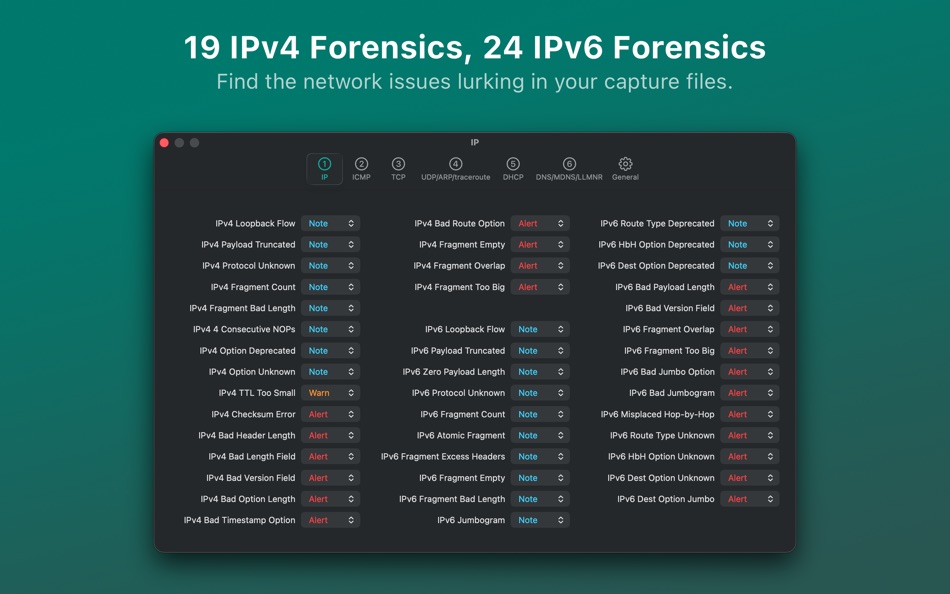The width and height of the screenshot is (950, 594).
Task: Open the IPv6 Bad Version Field dropdown
Action: click(x=750, y=308)
